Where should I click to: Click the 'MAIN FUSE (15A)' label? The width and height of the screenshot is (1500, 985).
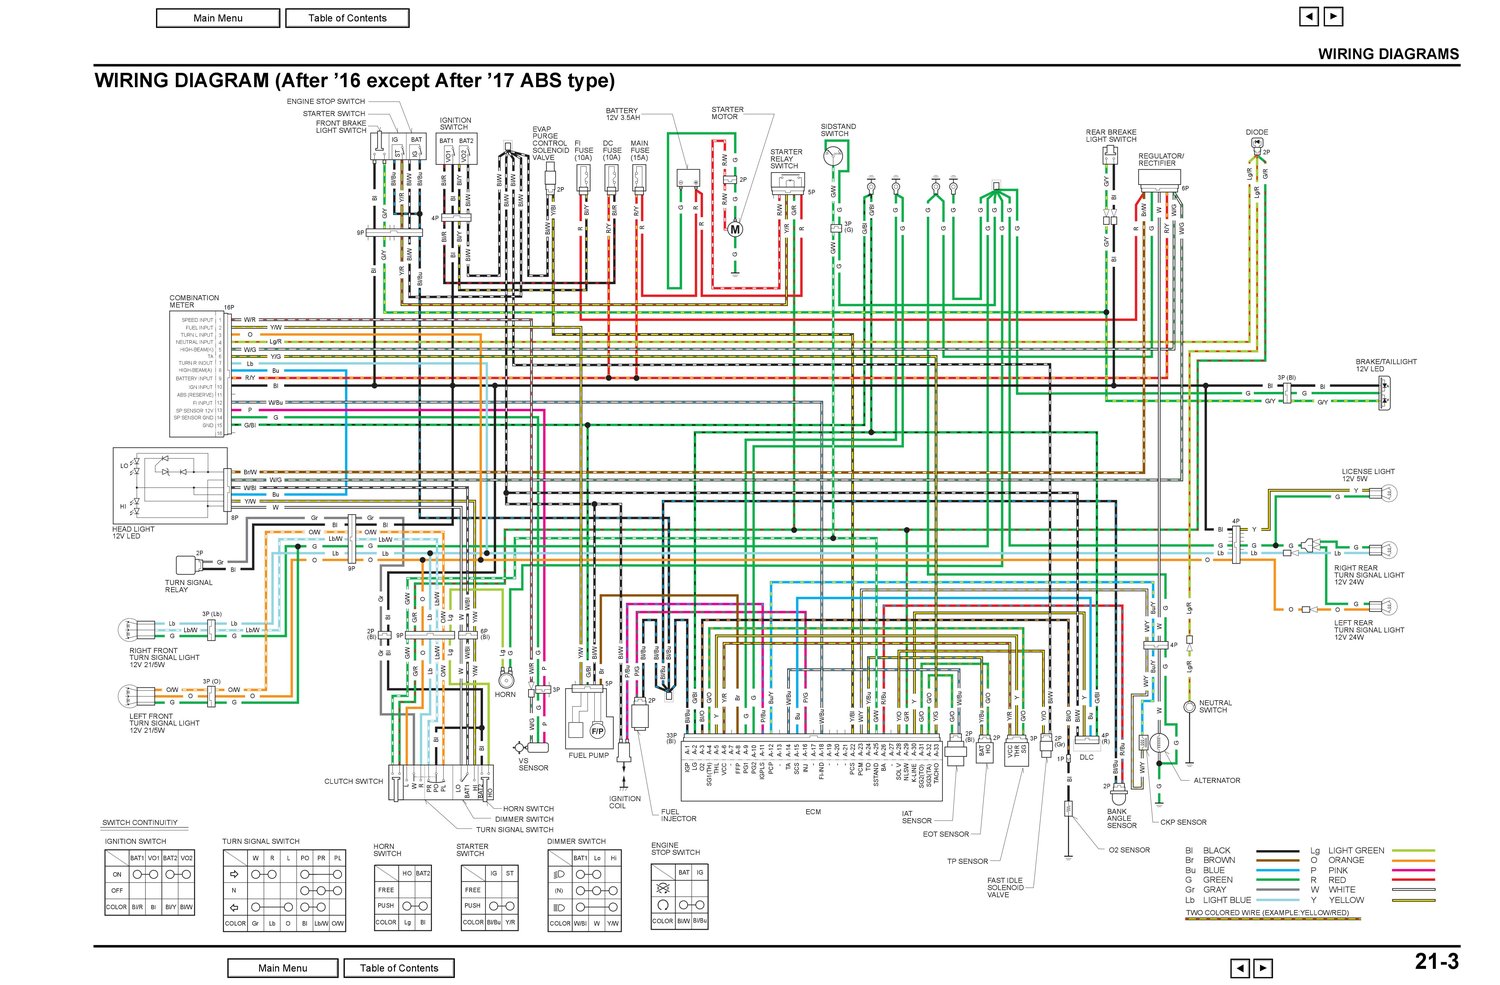coord(639,150)
